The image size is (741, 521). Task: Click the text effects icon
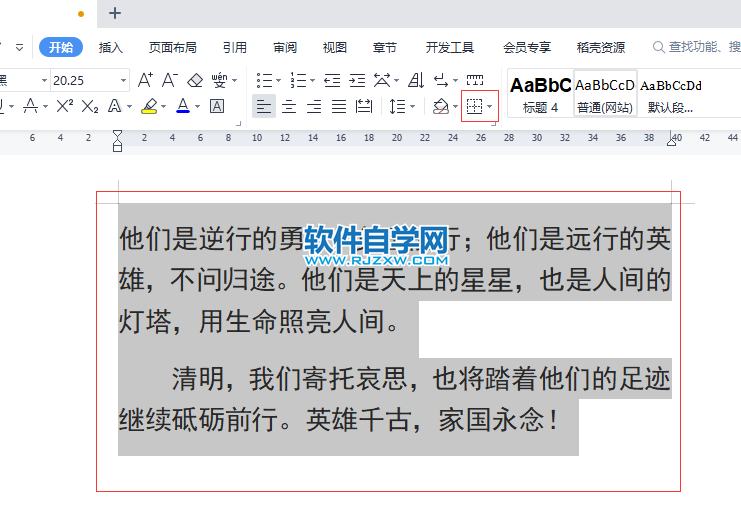pos(114,106)
